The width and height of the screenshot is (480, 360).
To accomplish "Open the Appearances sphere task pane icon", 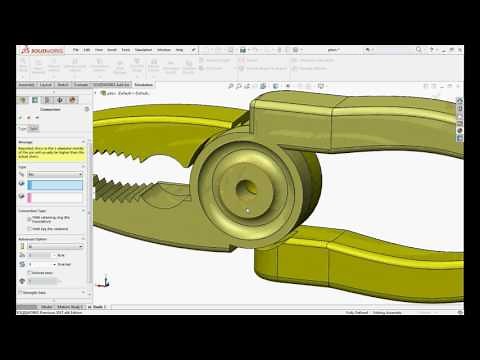I will click(460, 131).
